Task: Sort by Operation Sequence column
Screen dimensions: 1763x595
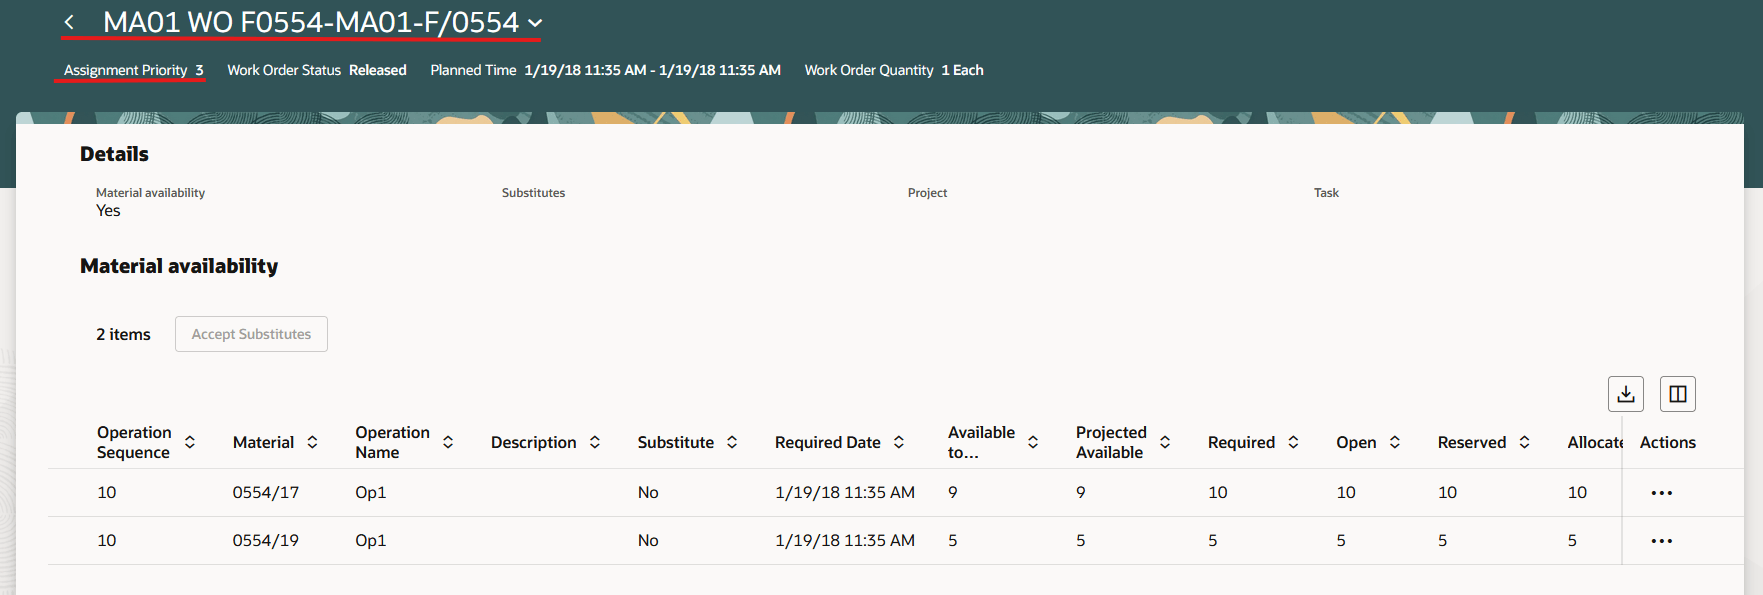Action: 190,442
